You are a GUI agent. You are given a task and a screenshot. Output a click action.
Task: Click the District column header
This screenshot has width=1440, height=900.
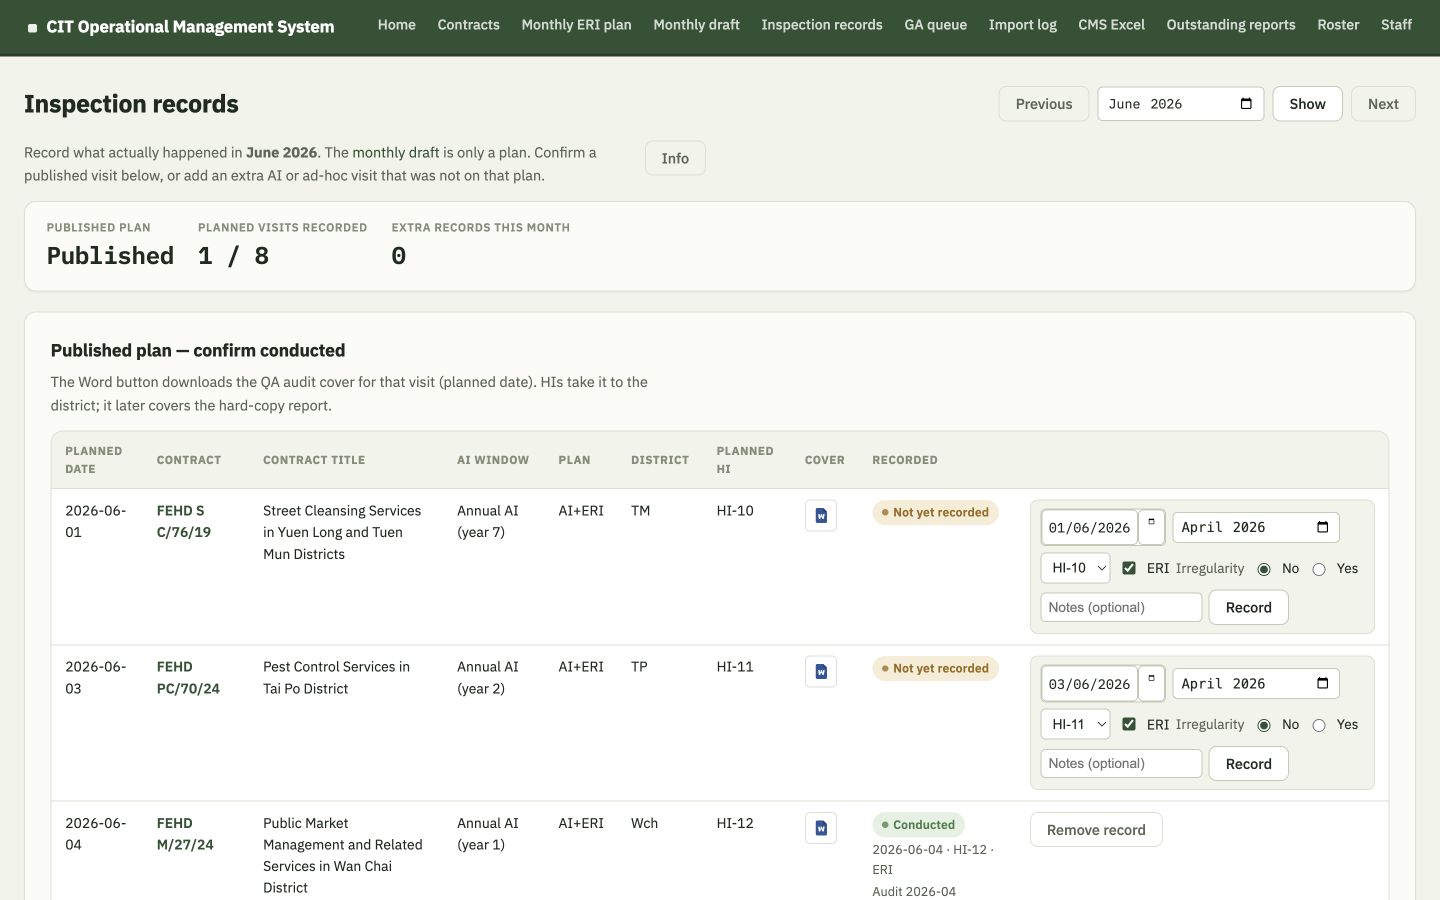coord(660,460)
